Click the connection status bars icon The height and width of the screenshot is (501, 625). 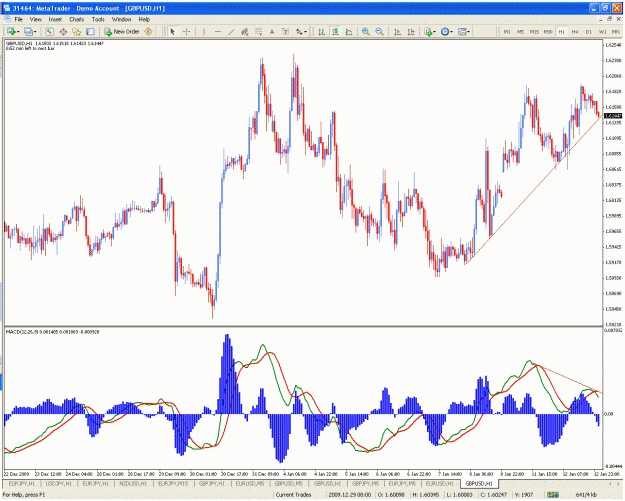[x=552, y=495]
